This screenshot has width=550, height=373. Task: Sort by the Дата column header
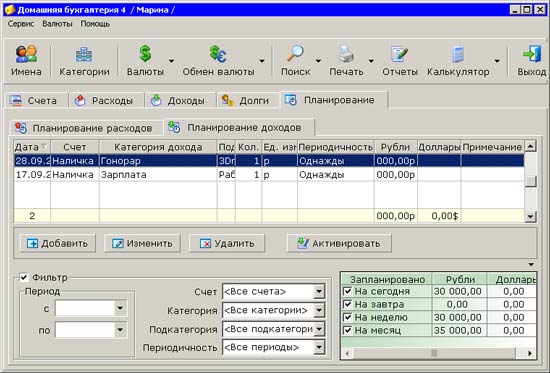pyautogui.click(x=32, y=147)
